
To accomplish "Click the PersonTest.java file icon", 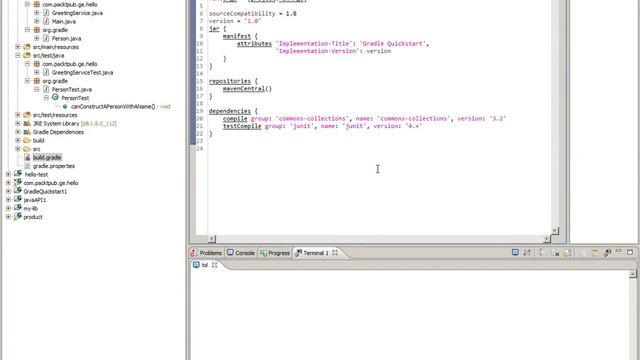I will [46, 89].
